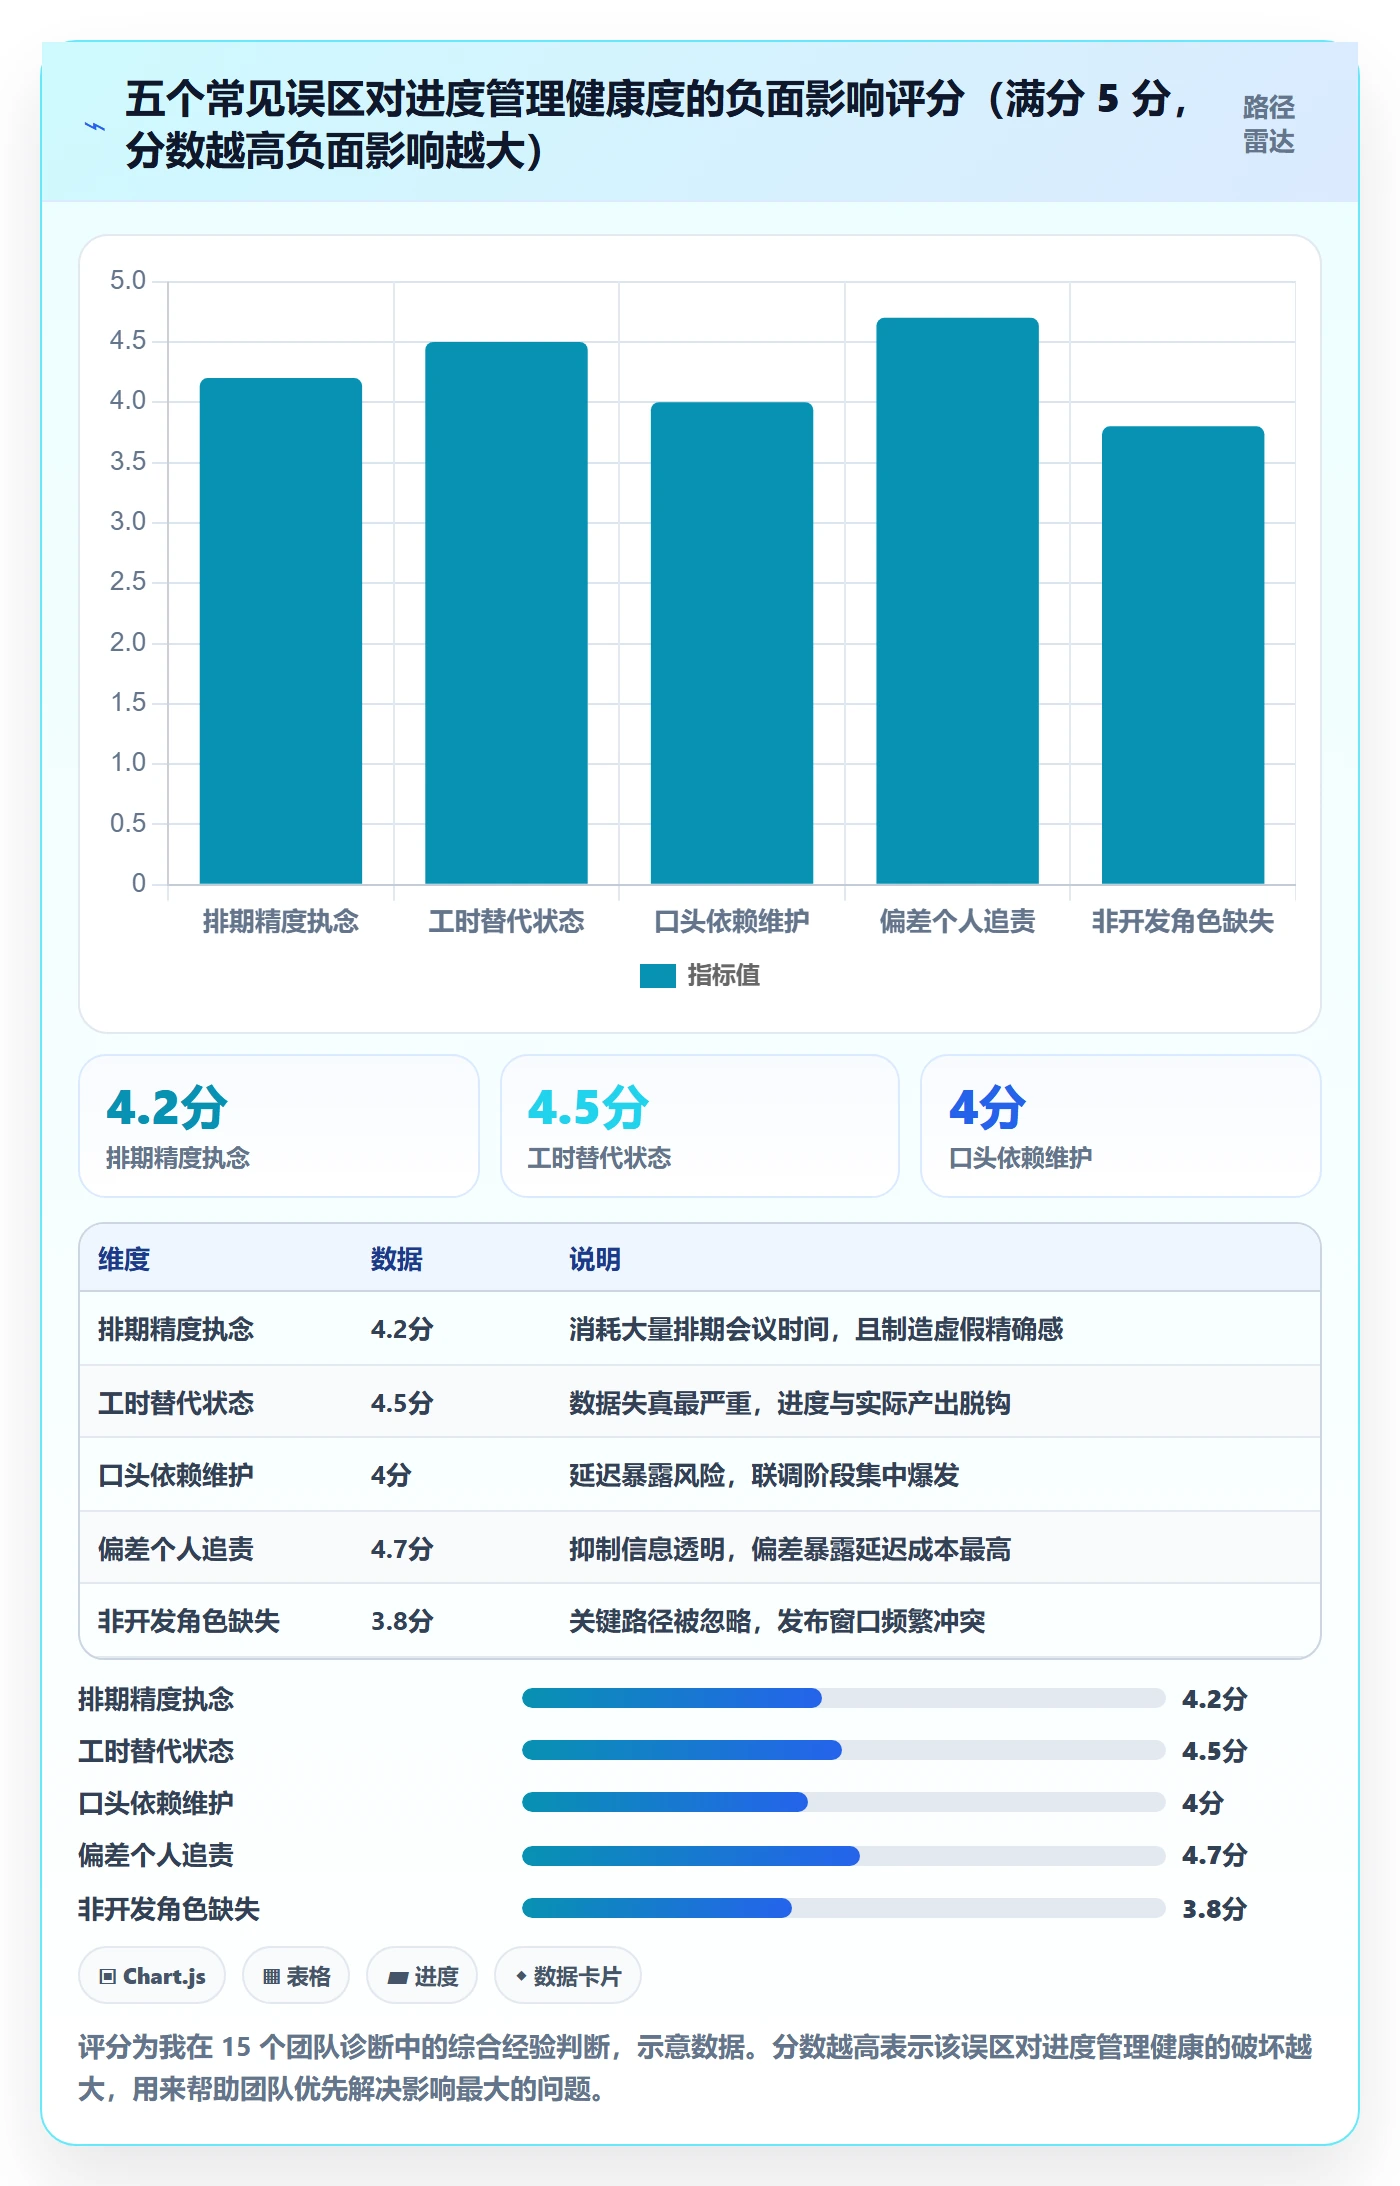Click the 排期精度执念 x-axis label
Image resolution: width=1400 pixels, height=2186 pixels.
(281, 921)
